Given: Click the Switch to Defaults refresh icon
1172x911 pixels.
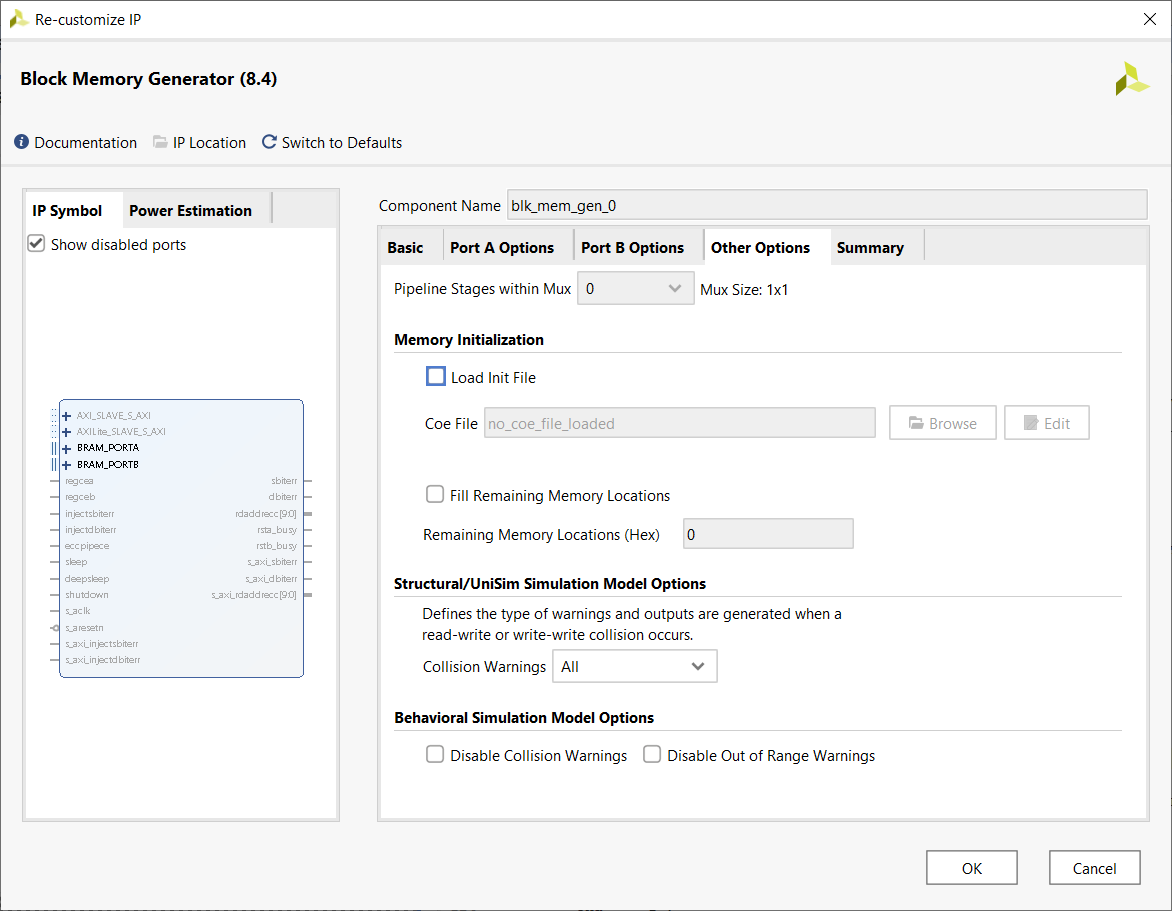Looking at the screenshot, I should (x=269, y=142).
